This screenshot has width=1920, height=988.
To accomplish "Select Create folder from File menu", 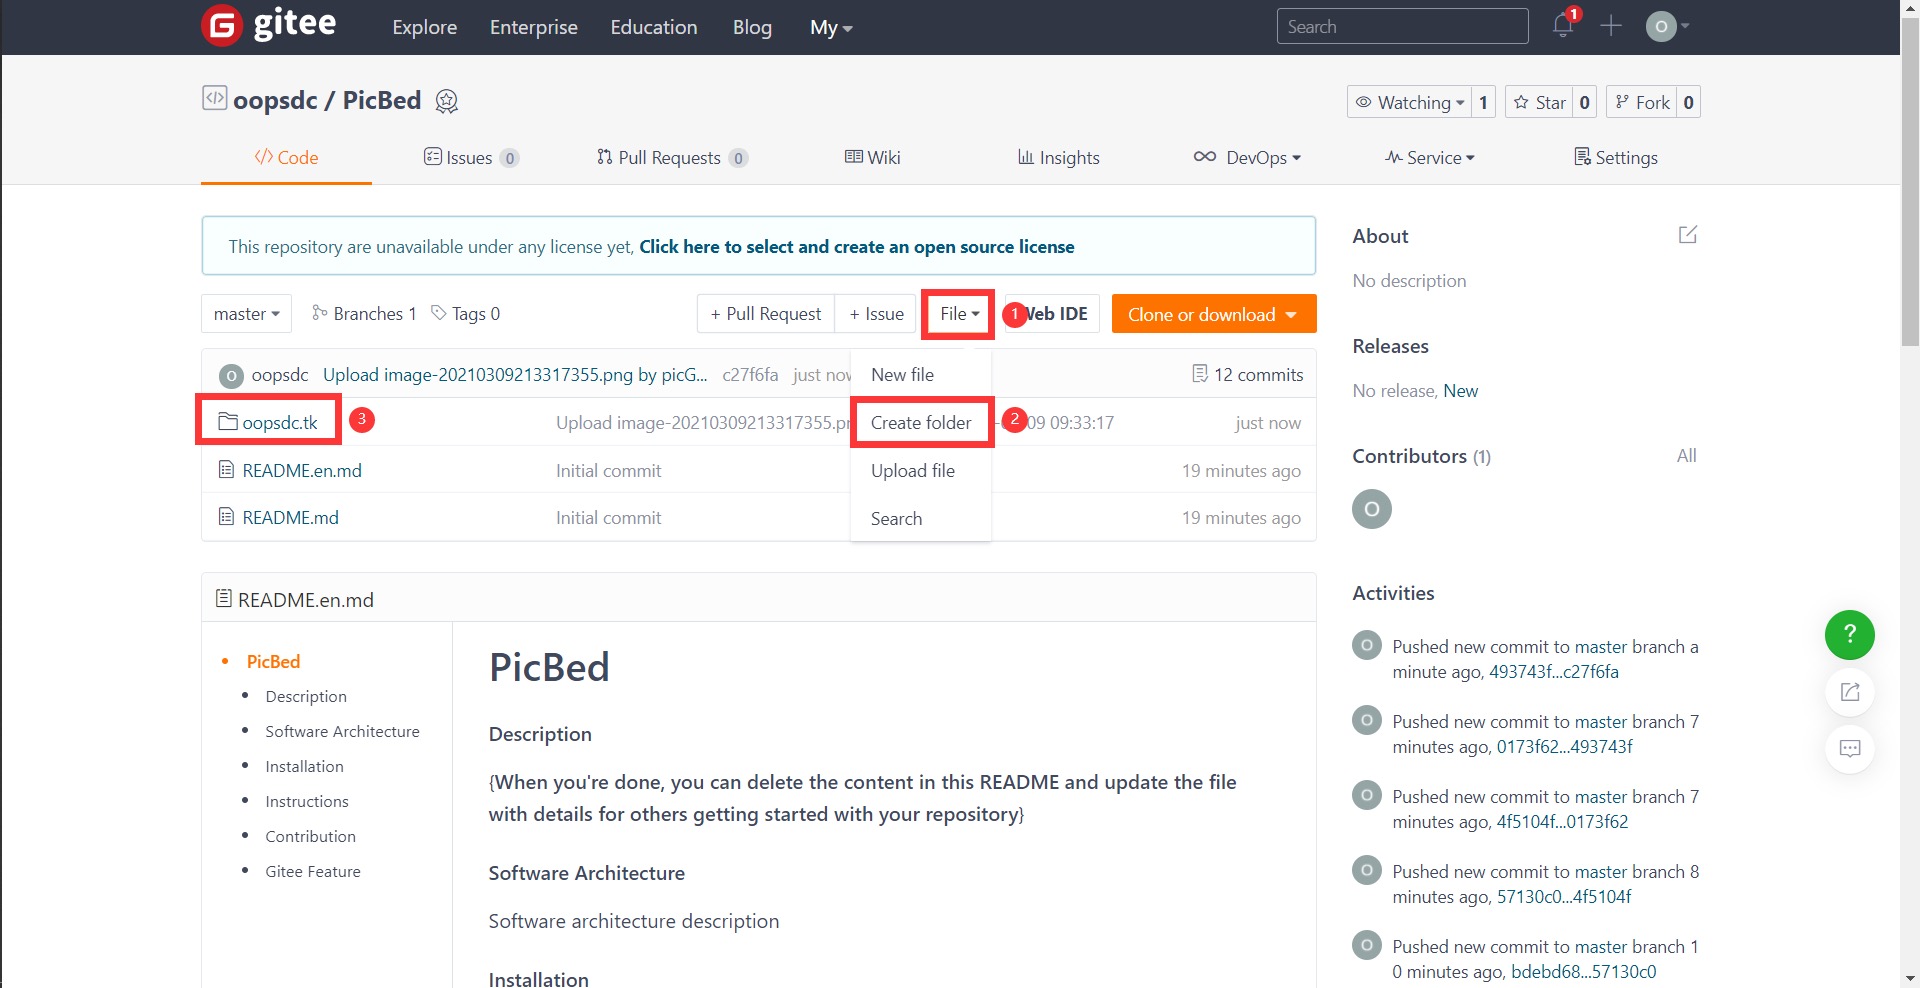I will coord(921,422).
